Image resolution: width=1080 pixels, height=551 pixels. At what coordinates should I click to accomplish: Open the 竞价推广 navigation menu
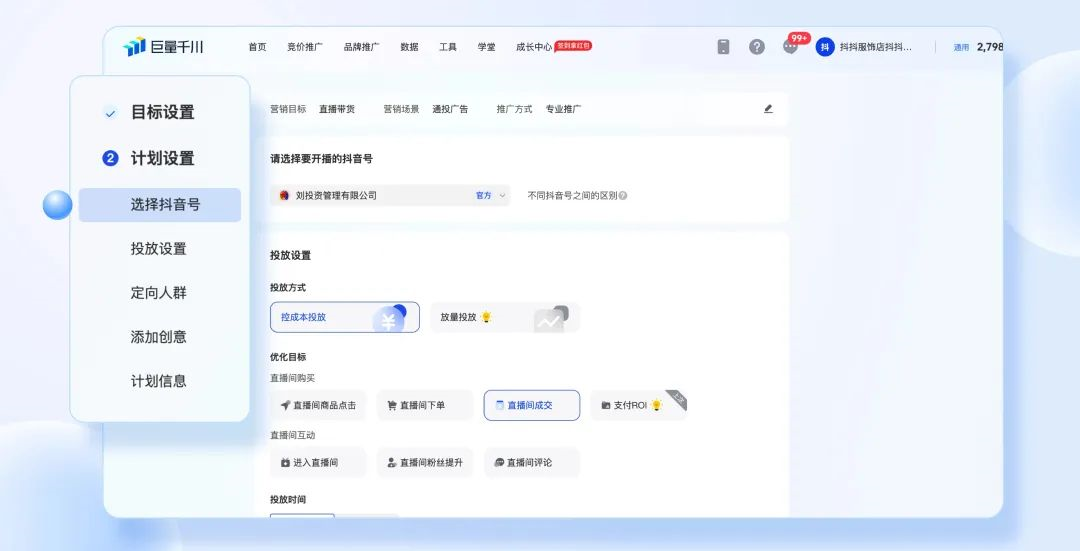tap(304, 47)
